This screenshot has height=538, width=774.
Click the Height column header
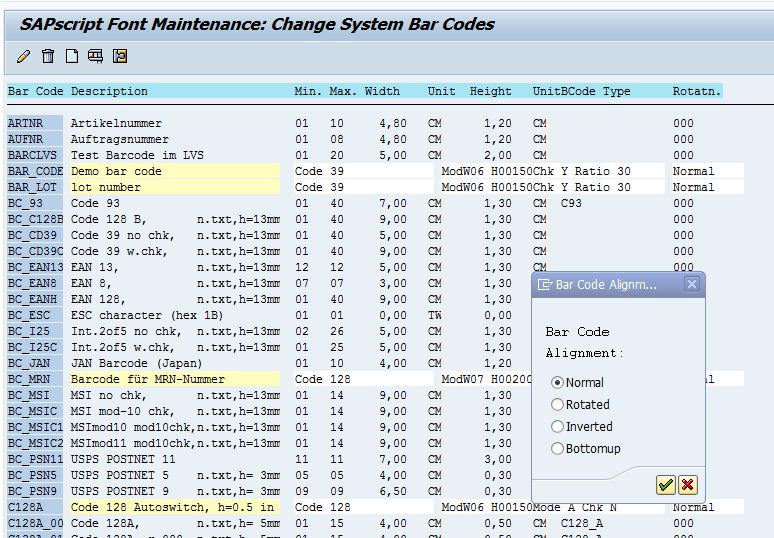490,91
